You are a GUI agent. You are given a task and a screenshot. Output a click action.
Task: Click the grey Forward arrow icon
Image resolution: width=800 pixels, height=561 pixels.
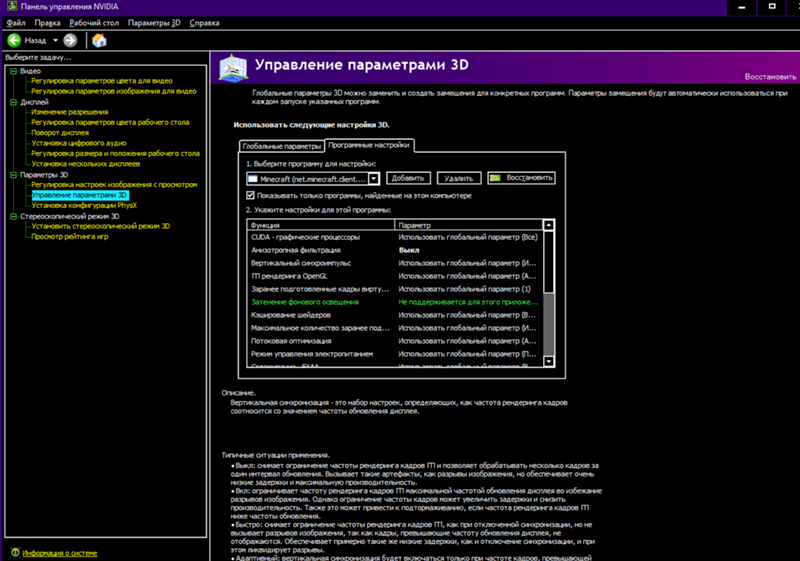70,41
